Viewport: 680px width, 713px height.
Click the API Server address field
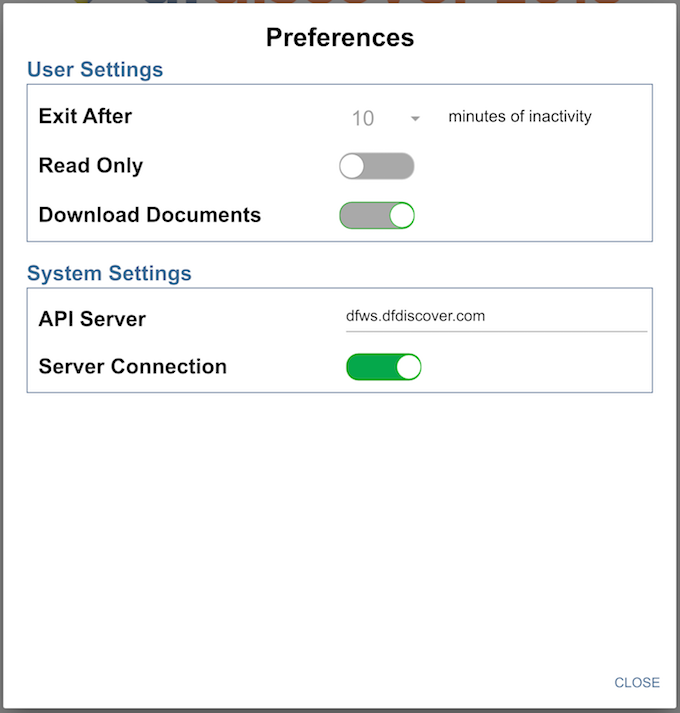496,317
